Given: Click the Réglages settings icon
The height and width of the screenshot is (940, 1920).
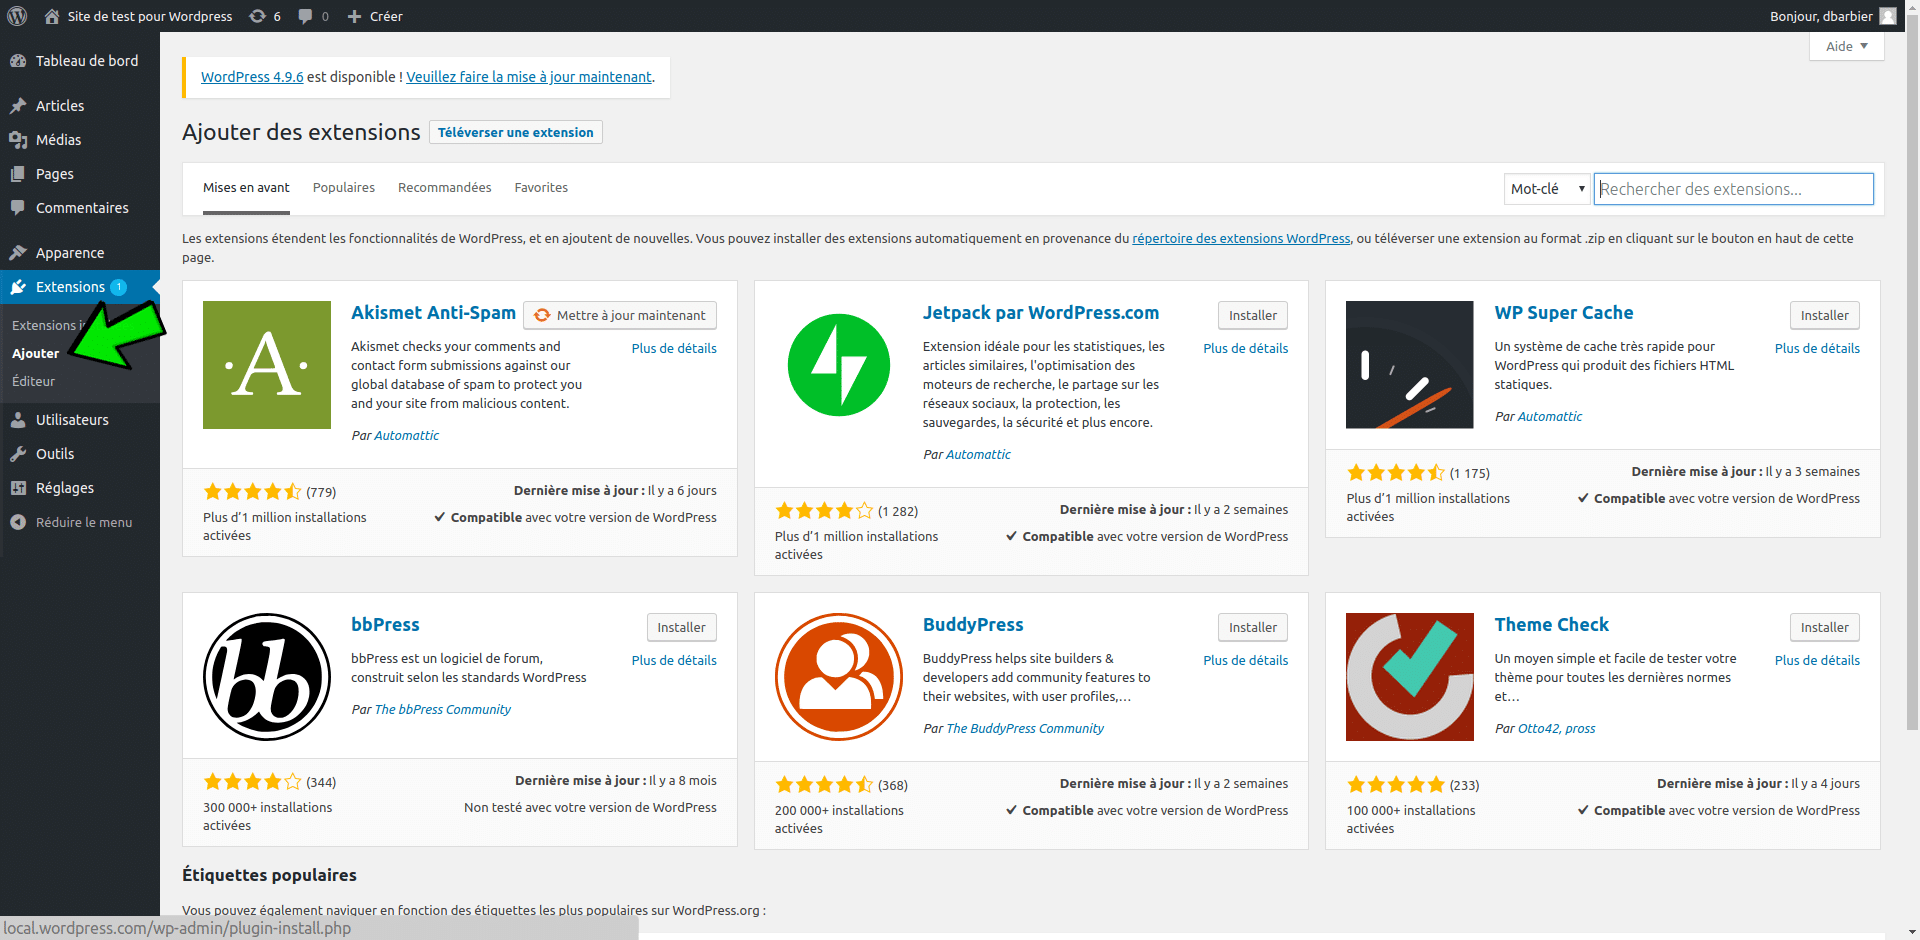Looking at the screenshot, I should click(18, 488).
